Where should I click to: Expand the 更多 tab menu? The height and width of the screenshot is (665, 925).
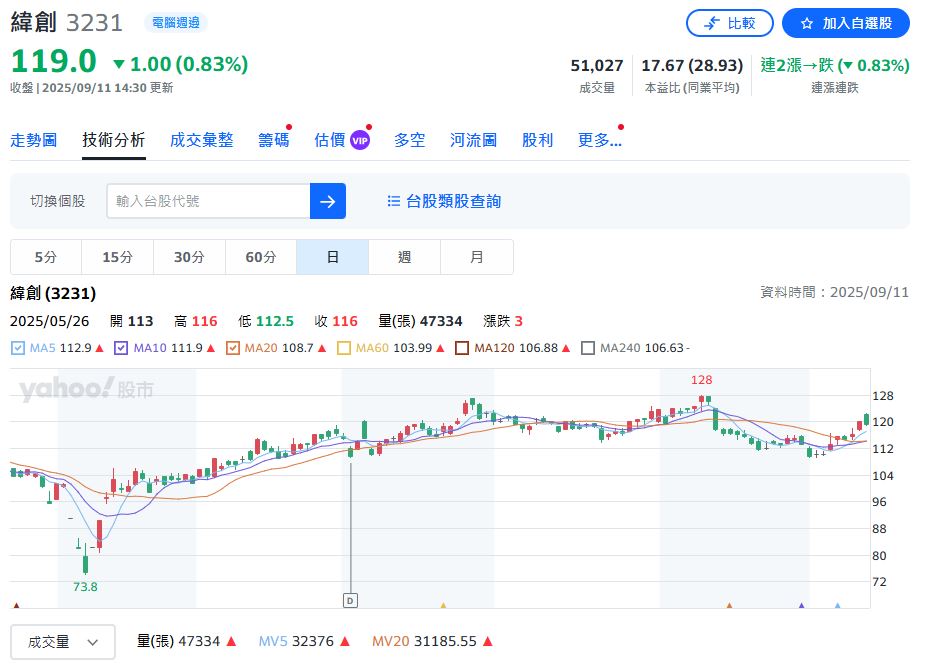[599, 140]
